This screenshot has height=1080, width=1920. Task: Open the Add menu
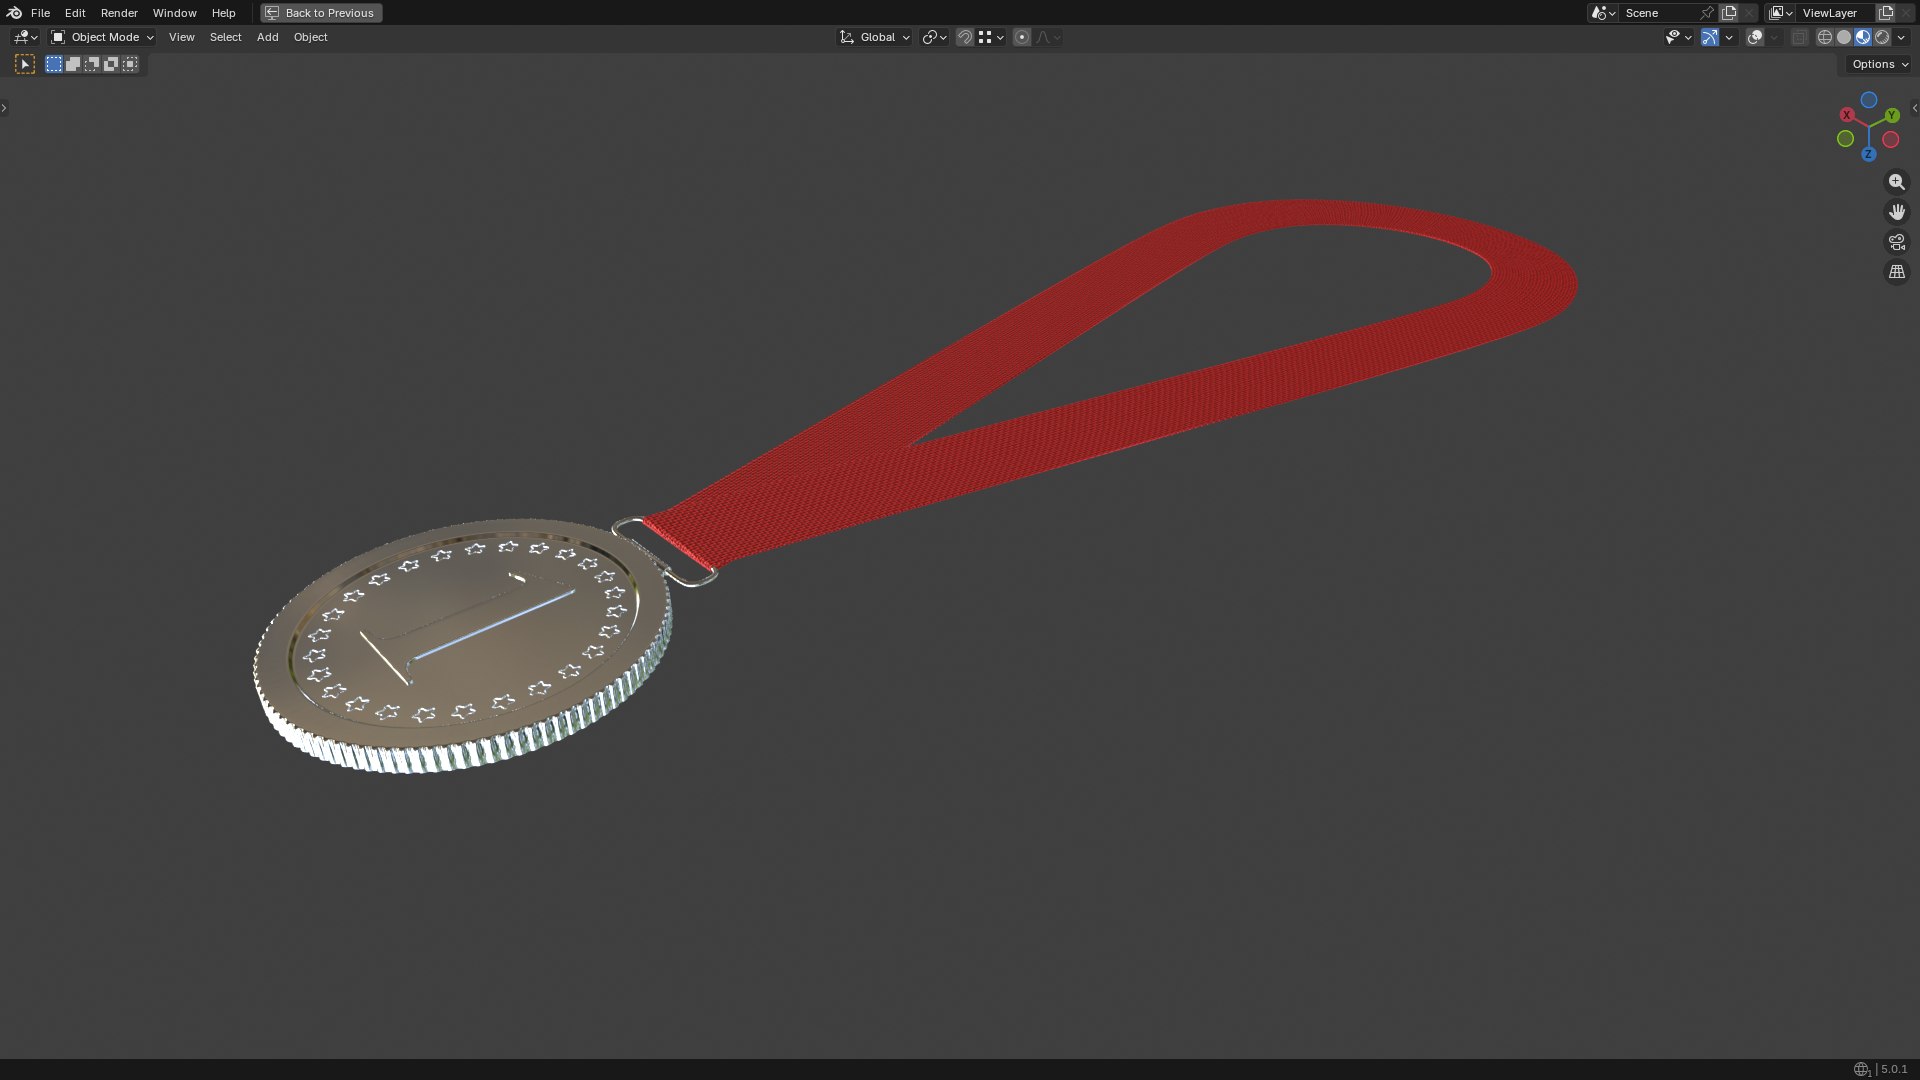click(267, 37)
